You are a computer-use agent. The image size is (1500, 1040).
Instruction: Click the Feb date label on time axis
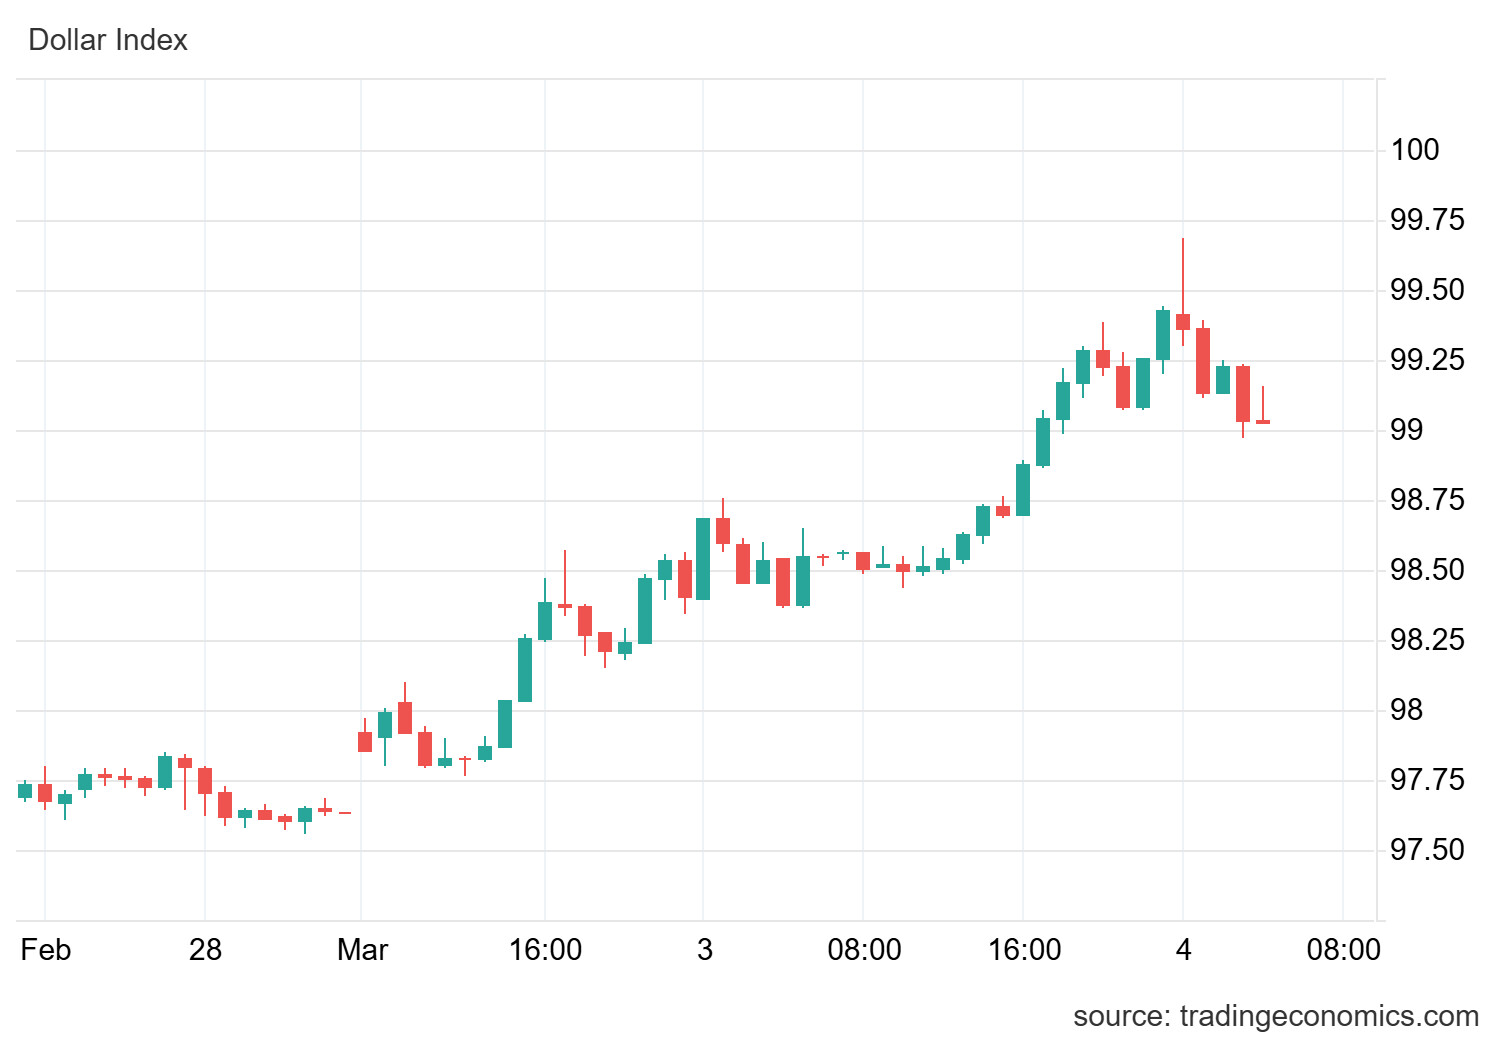coord(46,949)
